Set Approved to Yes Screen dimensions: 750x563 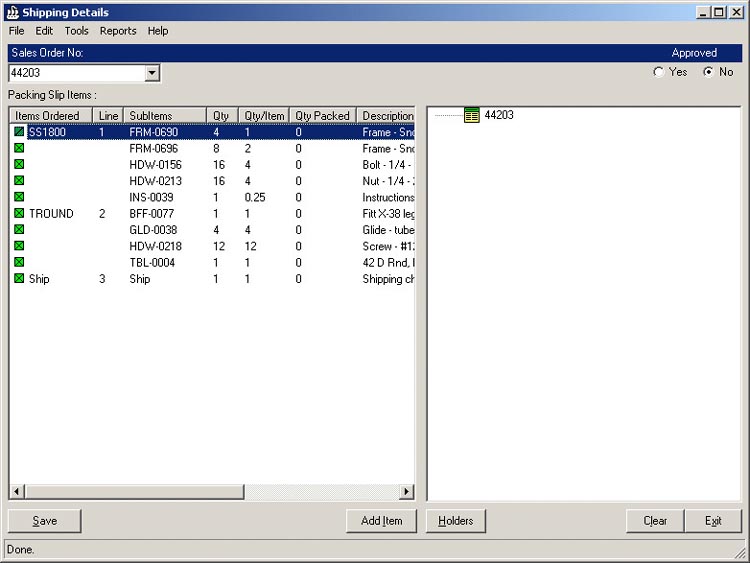point(658,72)
